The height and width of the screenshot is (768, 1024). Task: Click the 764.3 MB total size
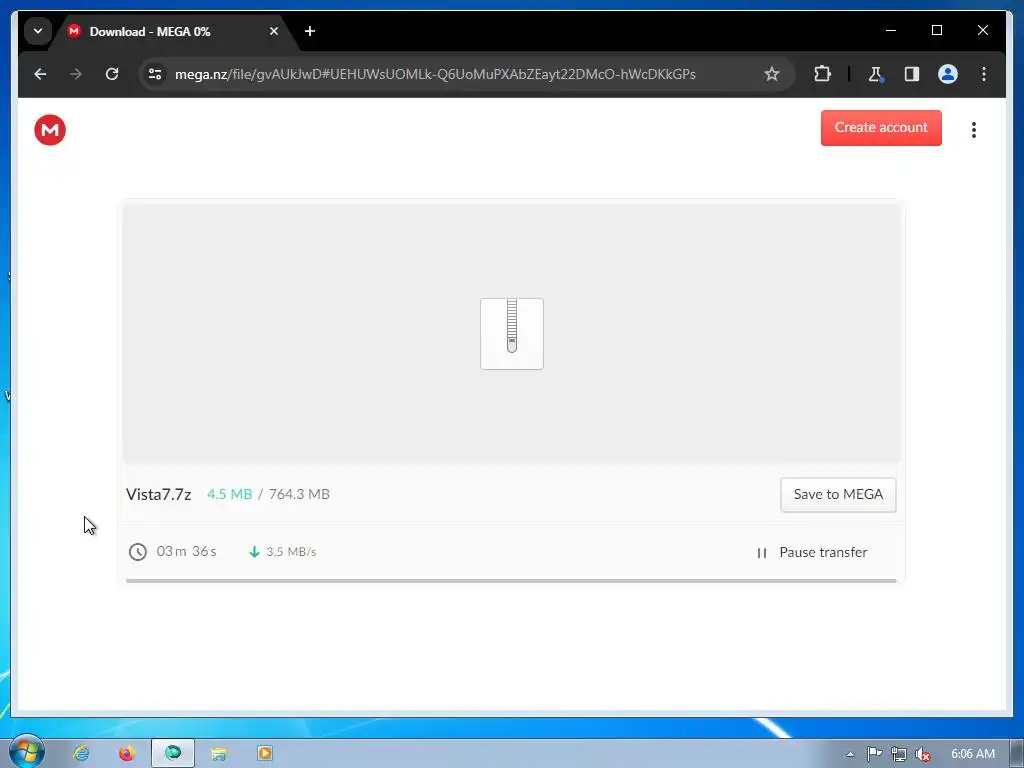point(299,494)
